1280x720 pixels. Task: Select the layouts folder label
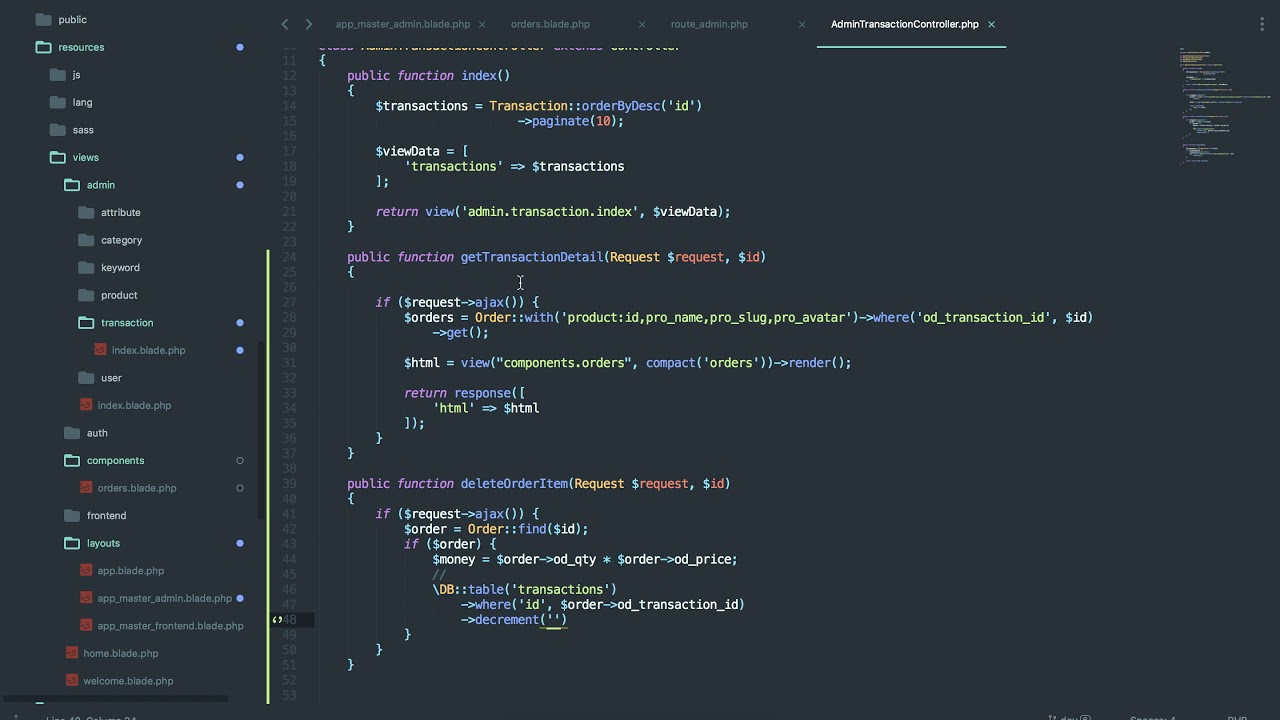click(x=103, y=543)
